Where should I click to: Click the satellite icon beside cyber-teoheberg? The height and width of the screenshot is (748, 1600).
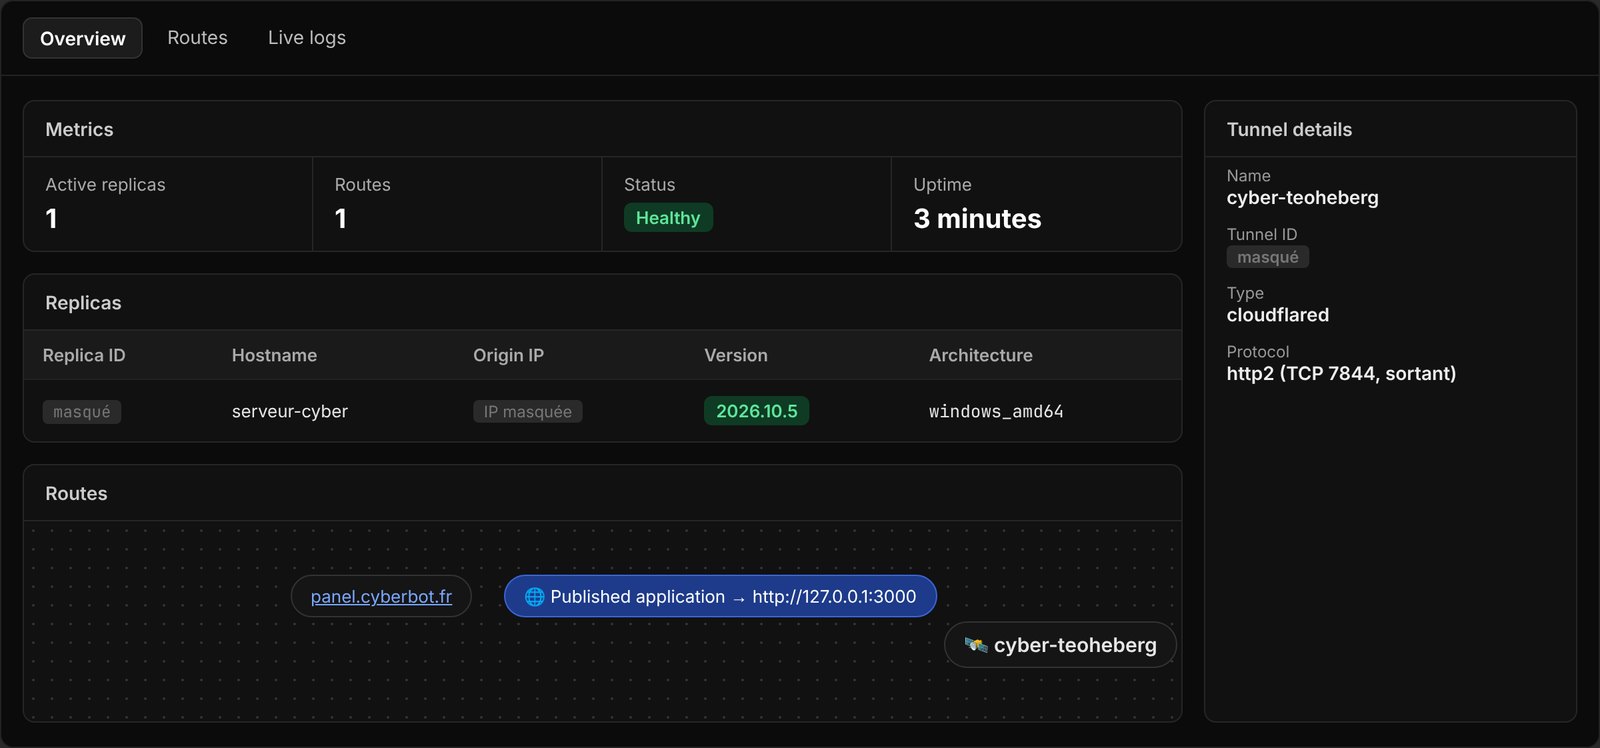(x=976, y=645)
